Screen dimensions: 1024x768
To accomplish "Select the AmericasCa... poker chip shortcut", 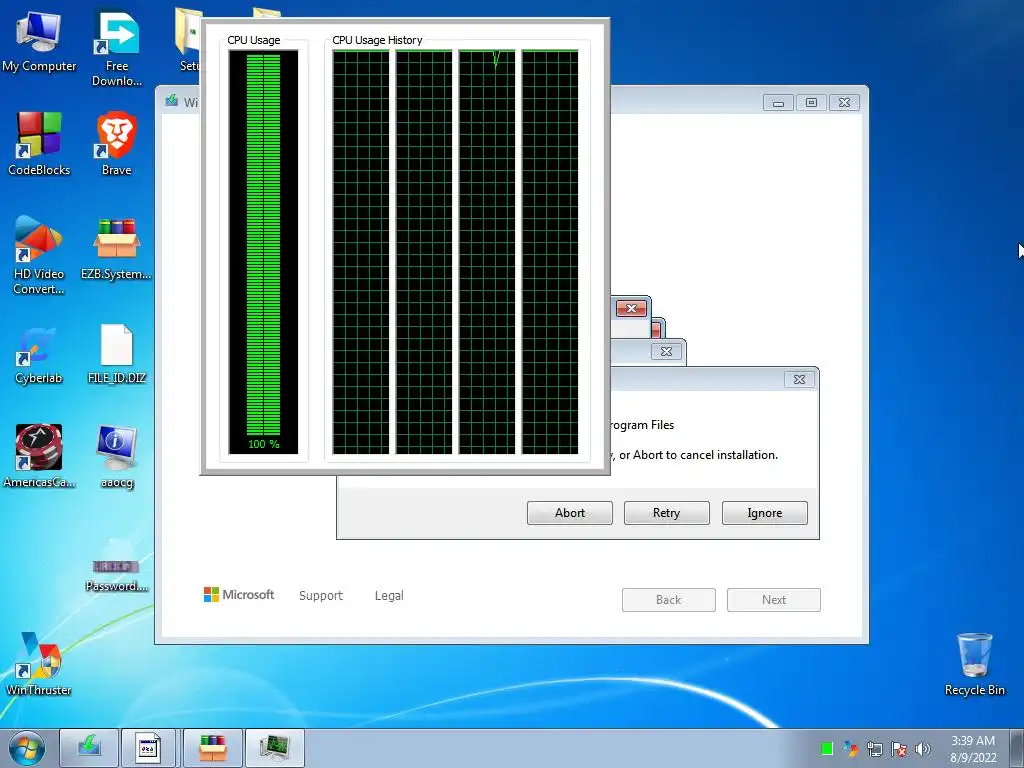I will (39, 456).
